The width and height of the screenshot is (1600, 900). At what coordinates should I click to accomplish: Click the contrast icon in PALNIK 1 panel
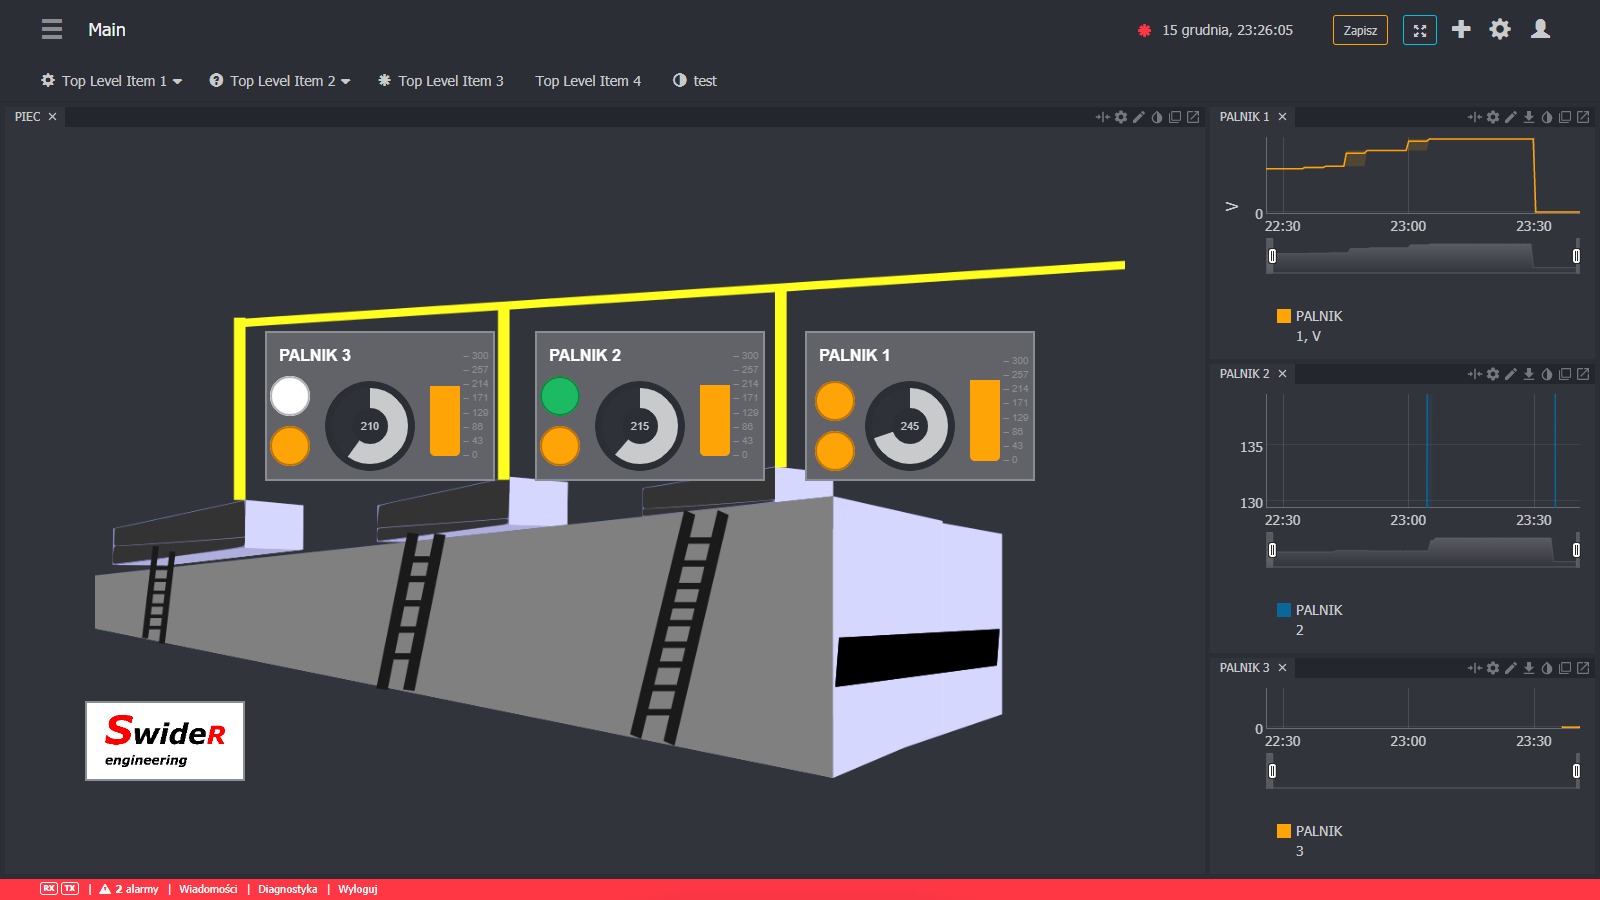[1547, 117]
